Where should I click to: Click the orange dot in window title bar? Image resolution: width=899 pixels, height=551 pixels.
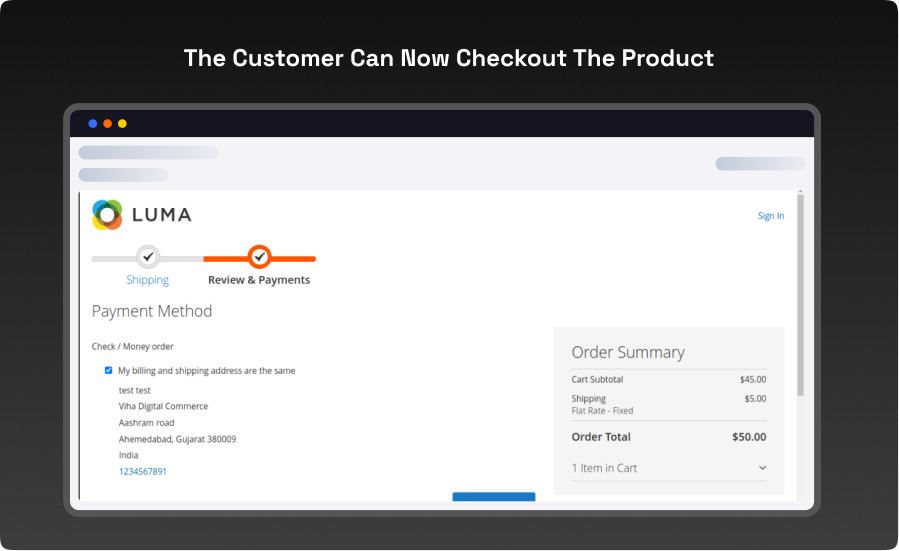click(108, 124)
